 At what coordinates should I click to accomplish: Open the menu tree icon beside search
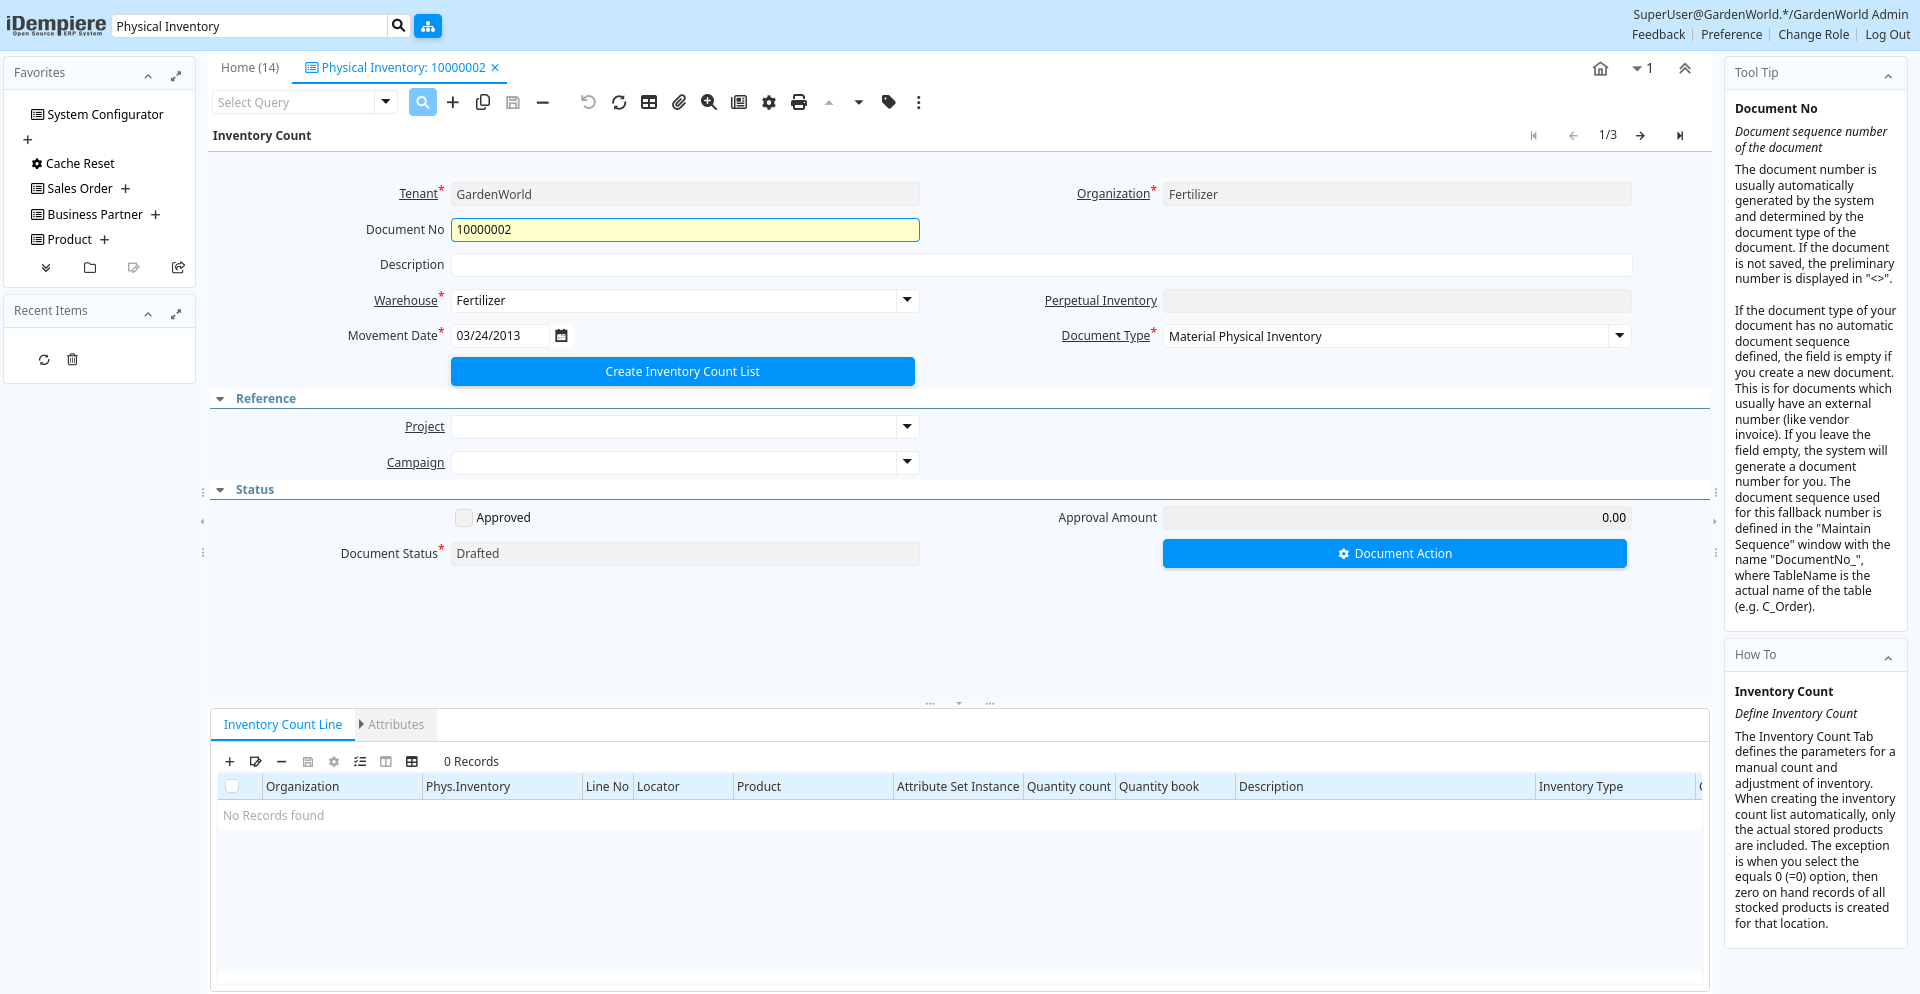(428, 26)
